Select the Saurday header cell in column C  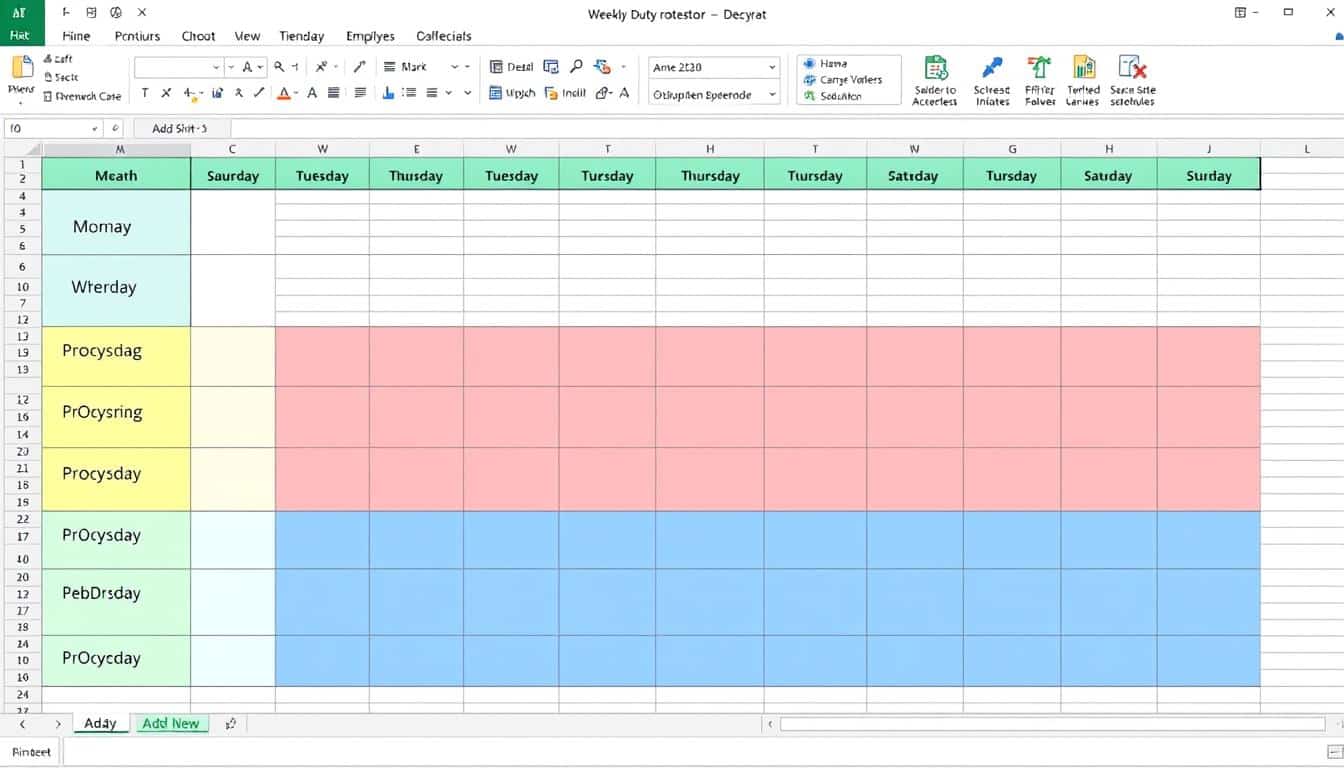click(x=233, y=174)
